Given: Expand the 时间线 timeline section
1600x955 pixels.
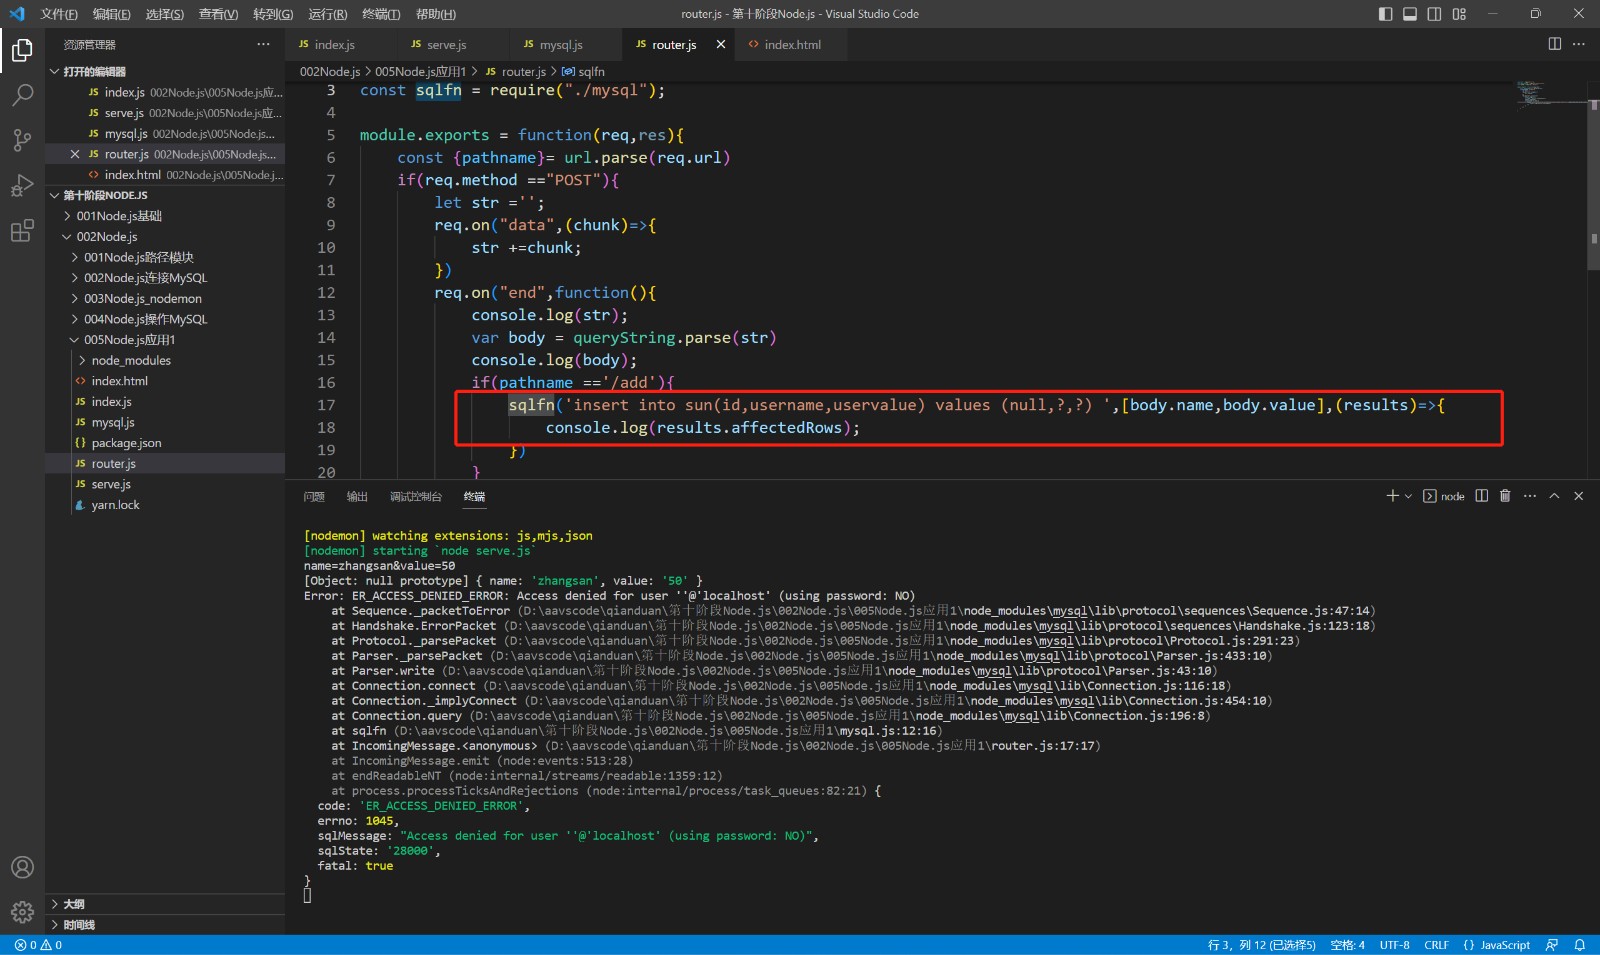Looking at the screenshot, I should (x=165, y=925).
